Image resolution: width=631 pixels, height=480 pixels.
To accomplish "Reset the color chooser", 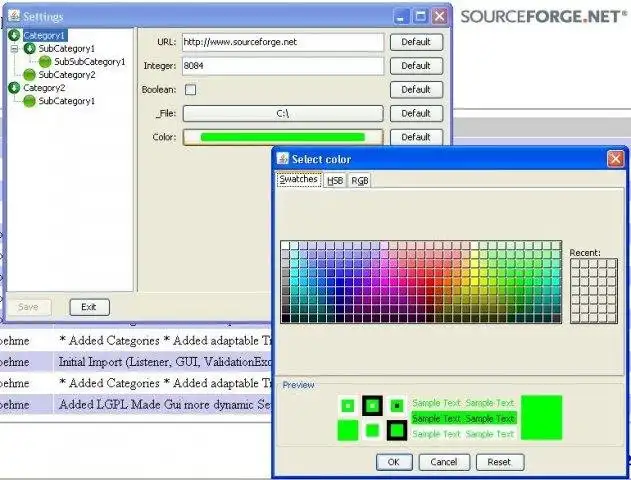I will (x=499, y=462).
